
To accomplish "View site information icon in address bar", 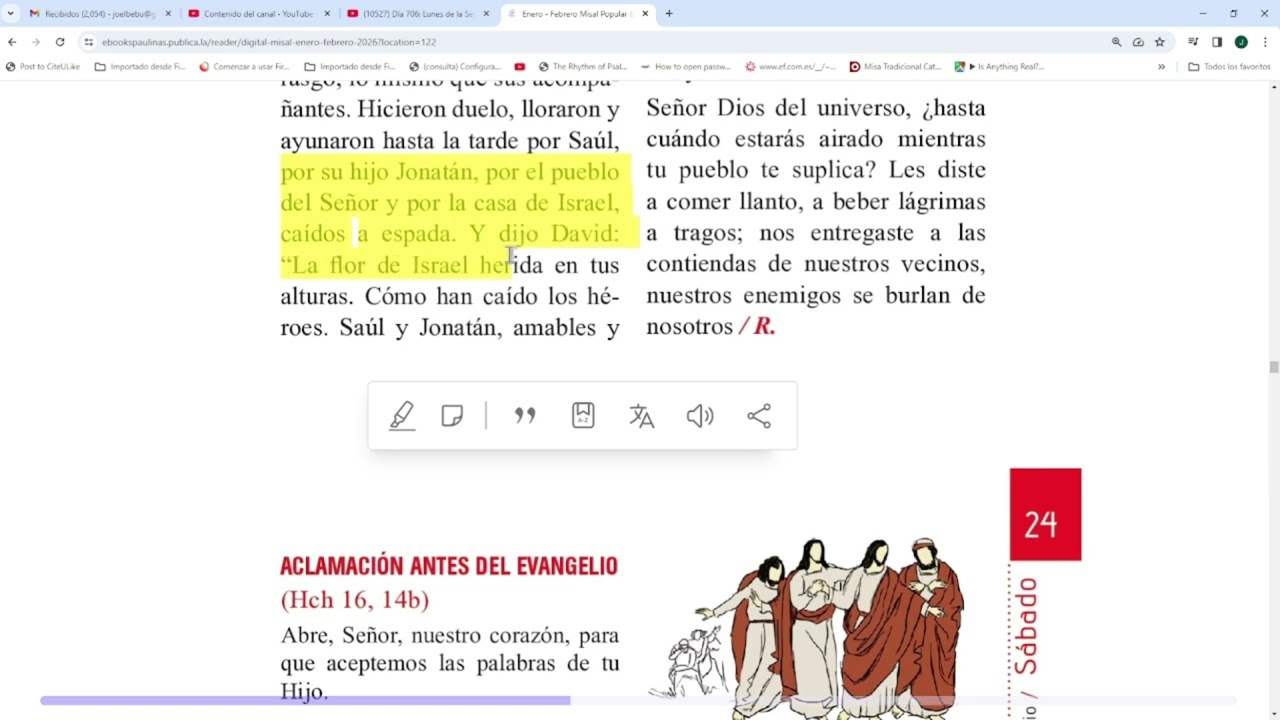I will coord(89,42).
